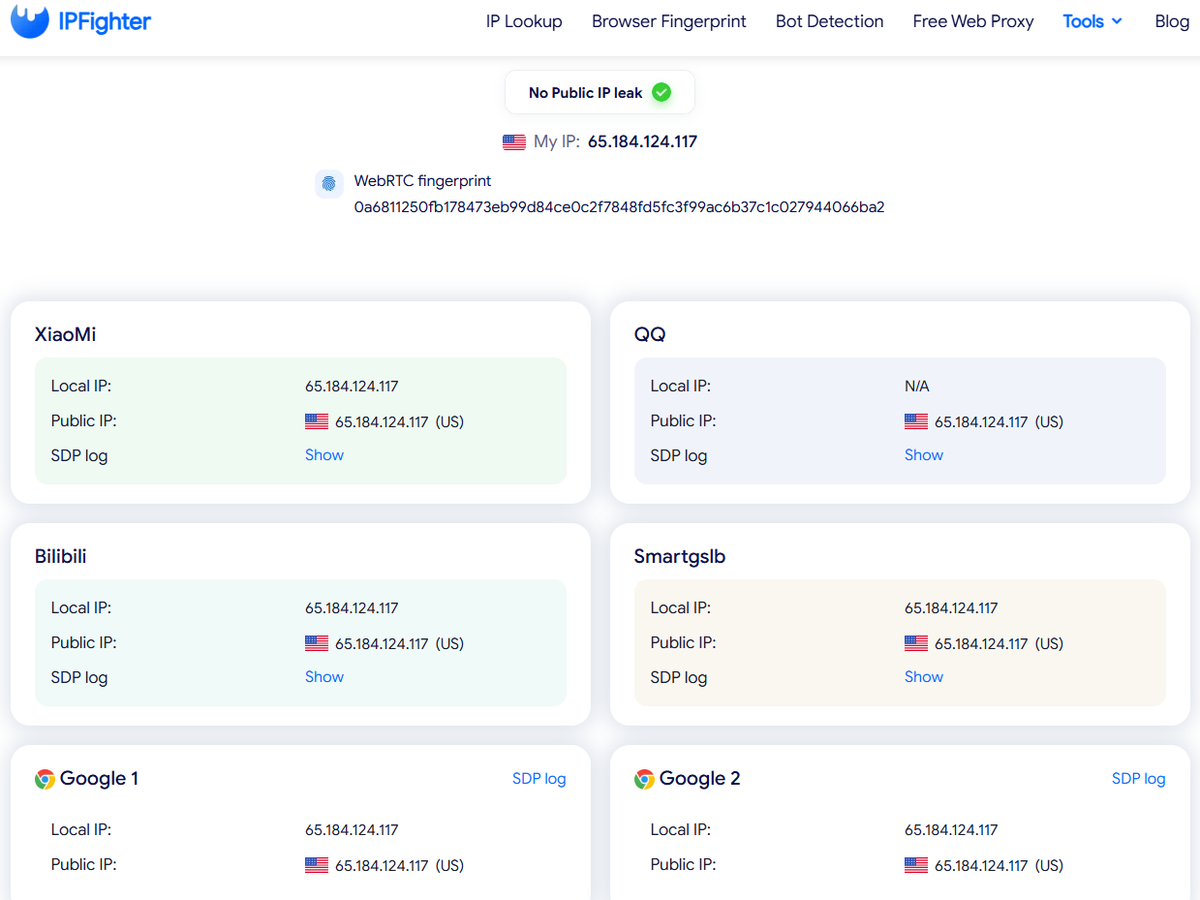1200x900 pixels.
Task: Click the My IP address 65.184.124.117
Action: (x=642, y=142)
